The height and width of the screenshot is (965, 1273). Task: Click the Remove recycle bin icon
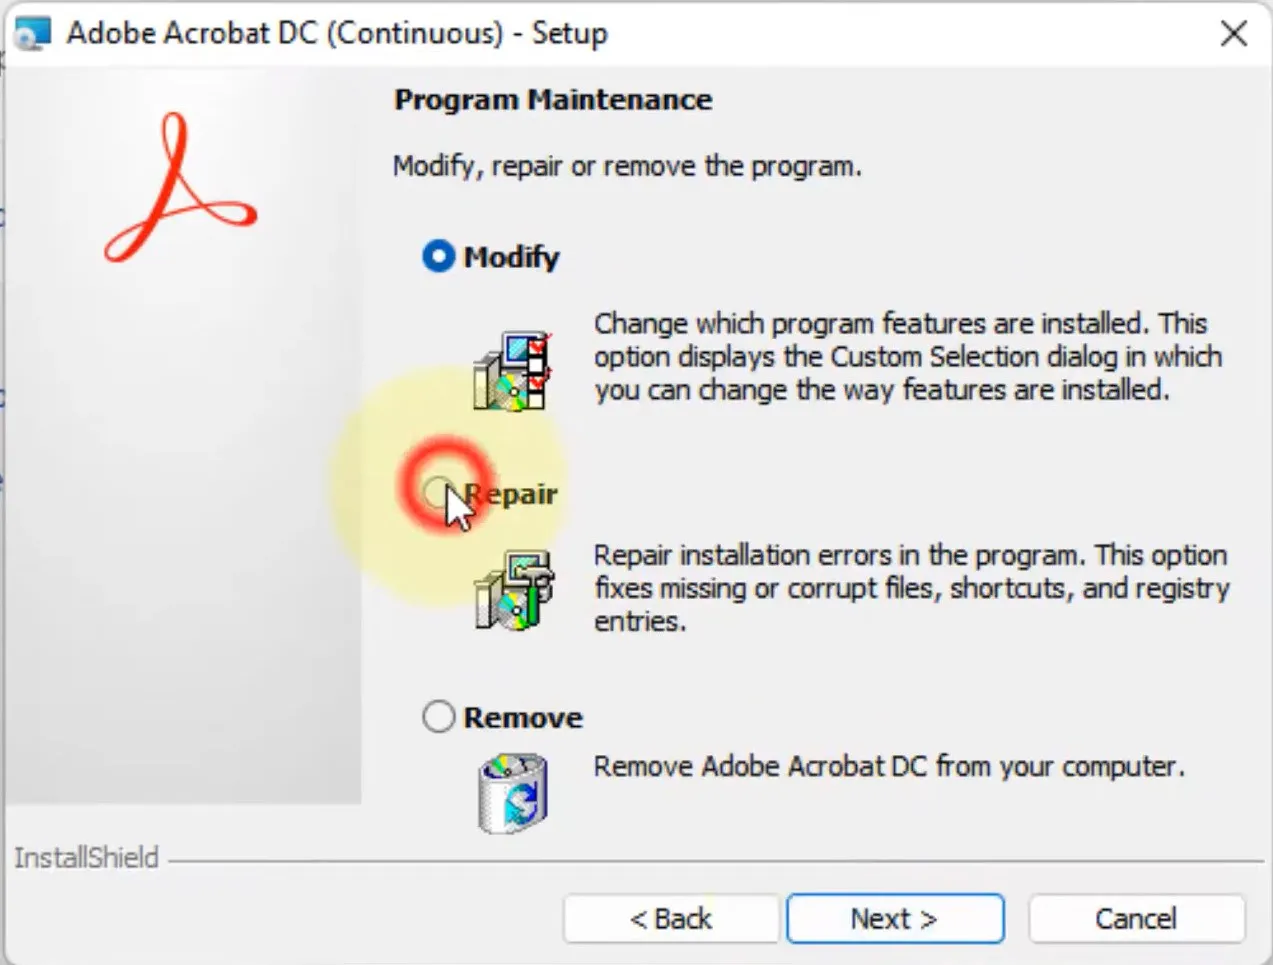pyautogui.click(x=513, y=794)
